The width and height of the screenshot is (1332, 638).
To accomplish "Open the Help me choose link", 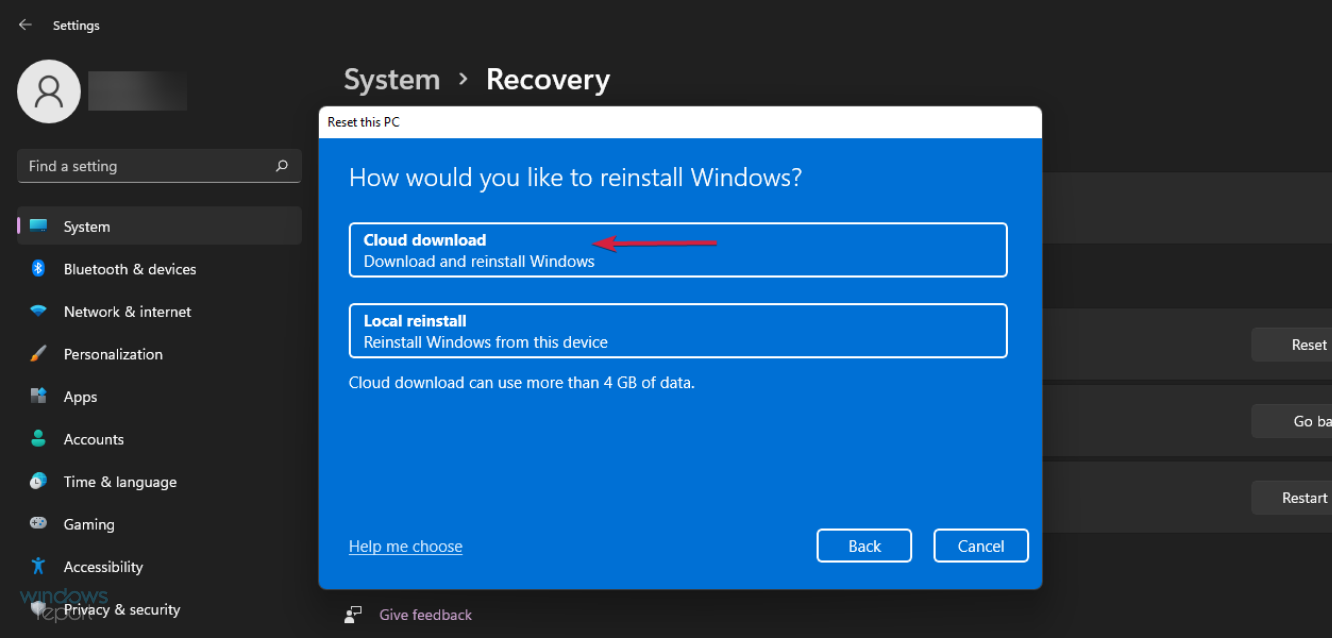I will [x=405, y=546].
